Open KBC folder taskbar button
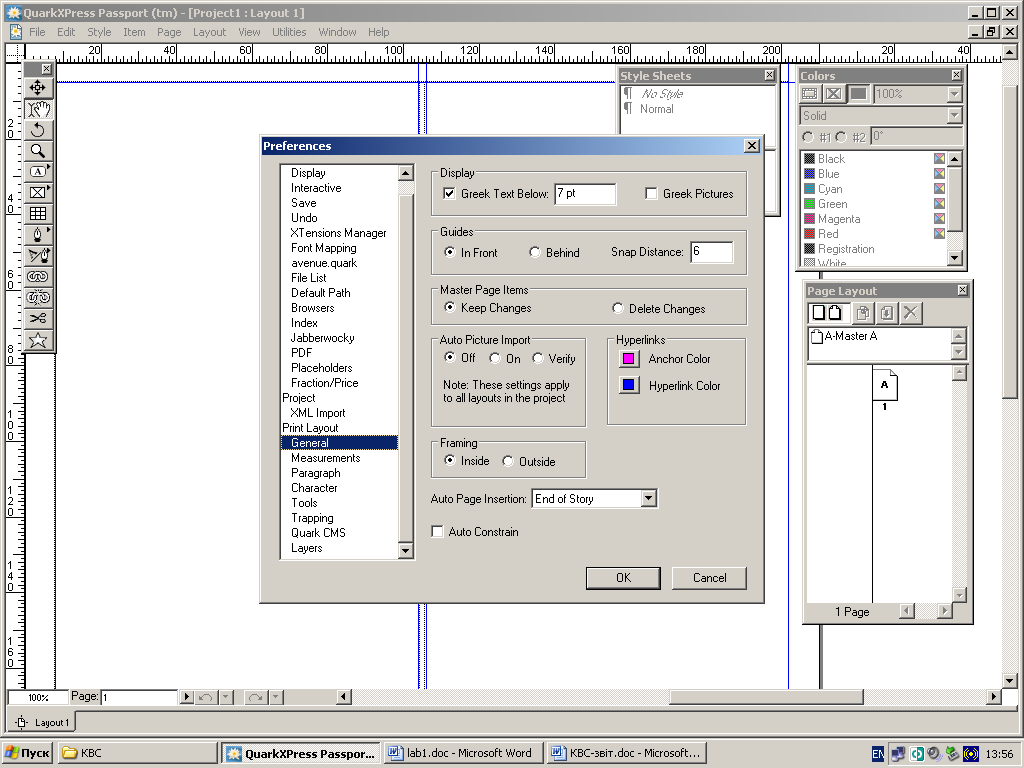This screenshot has height=768, width=1024. tap(138, 753)
